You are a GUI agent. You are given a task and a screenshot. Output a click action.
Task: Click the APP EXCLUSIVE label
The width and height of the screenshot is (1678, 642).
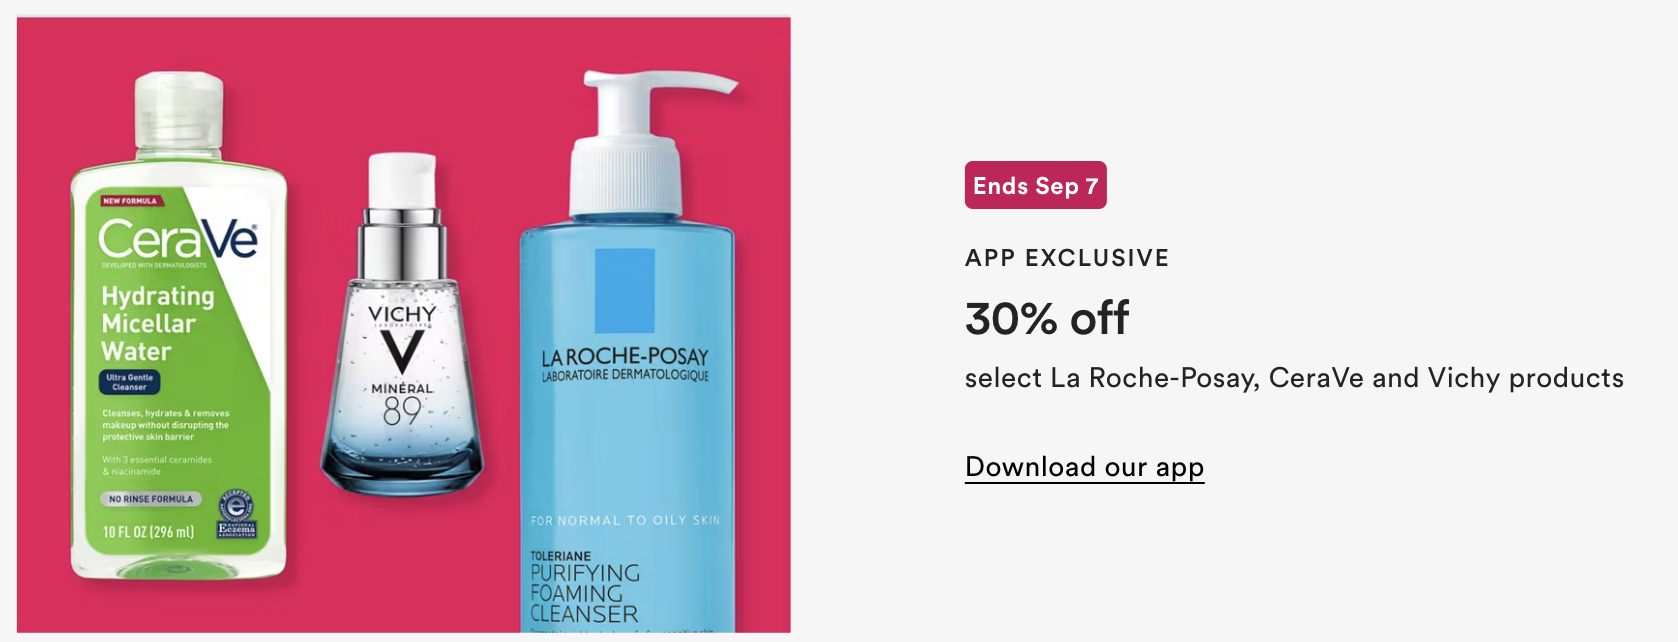pyautogui.click(x=1067, y=258)
